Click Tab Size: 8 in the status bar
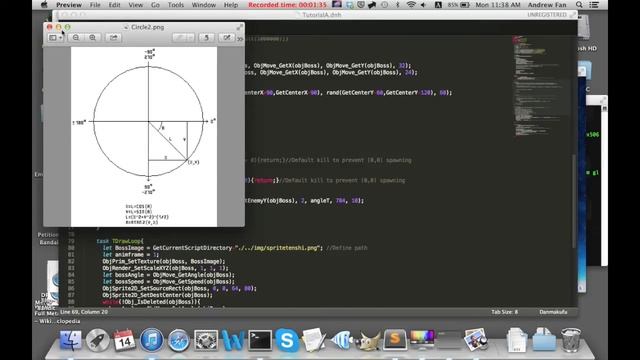Screen dimensions: 640x360 pos(504,312)
